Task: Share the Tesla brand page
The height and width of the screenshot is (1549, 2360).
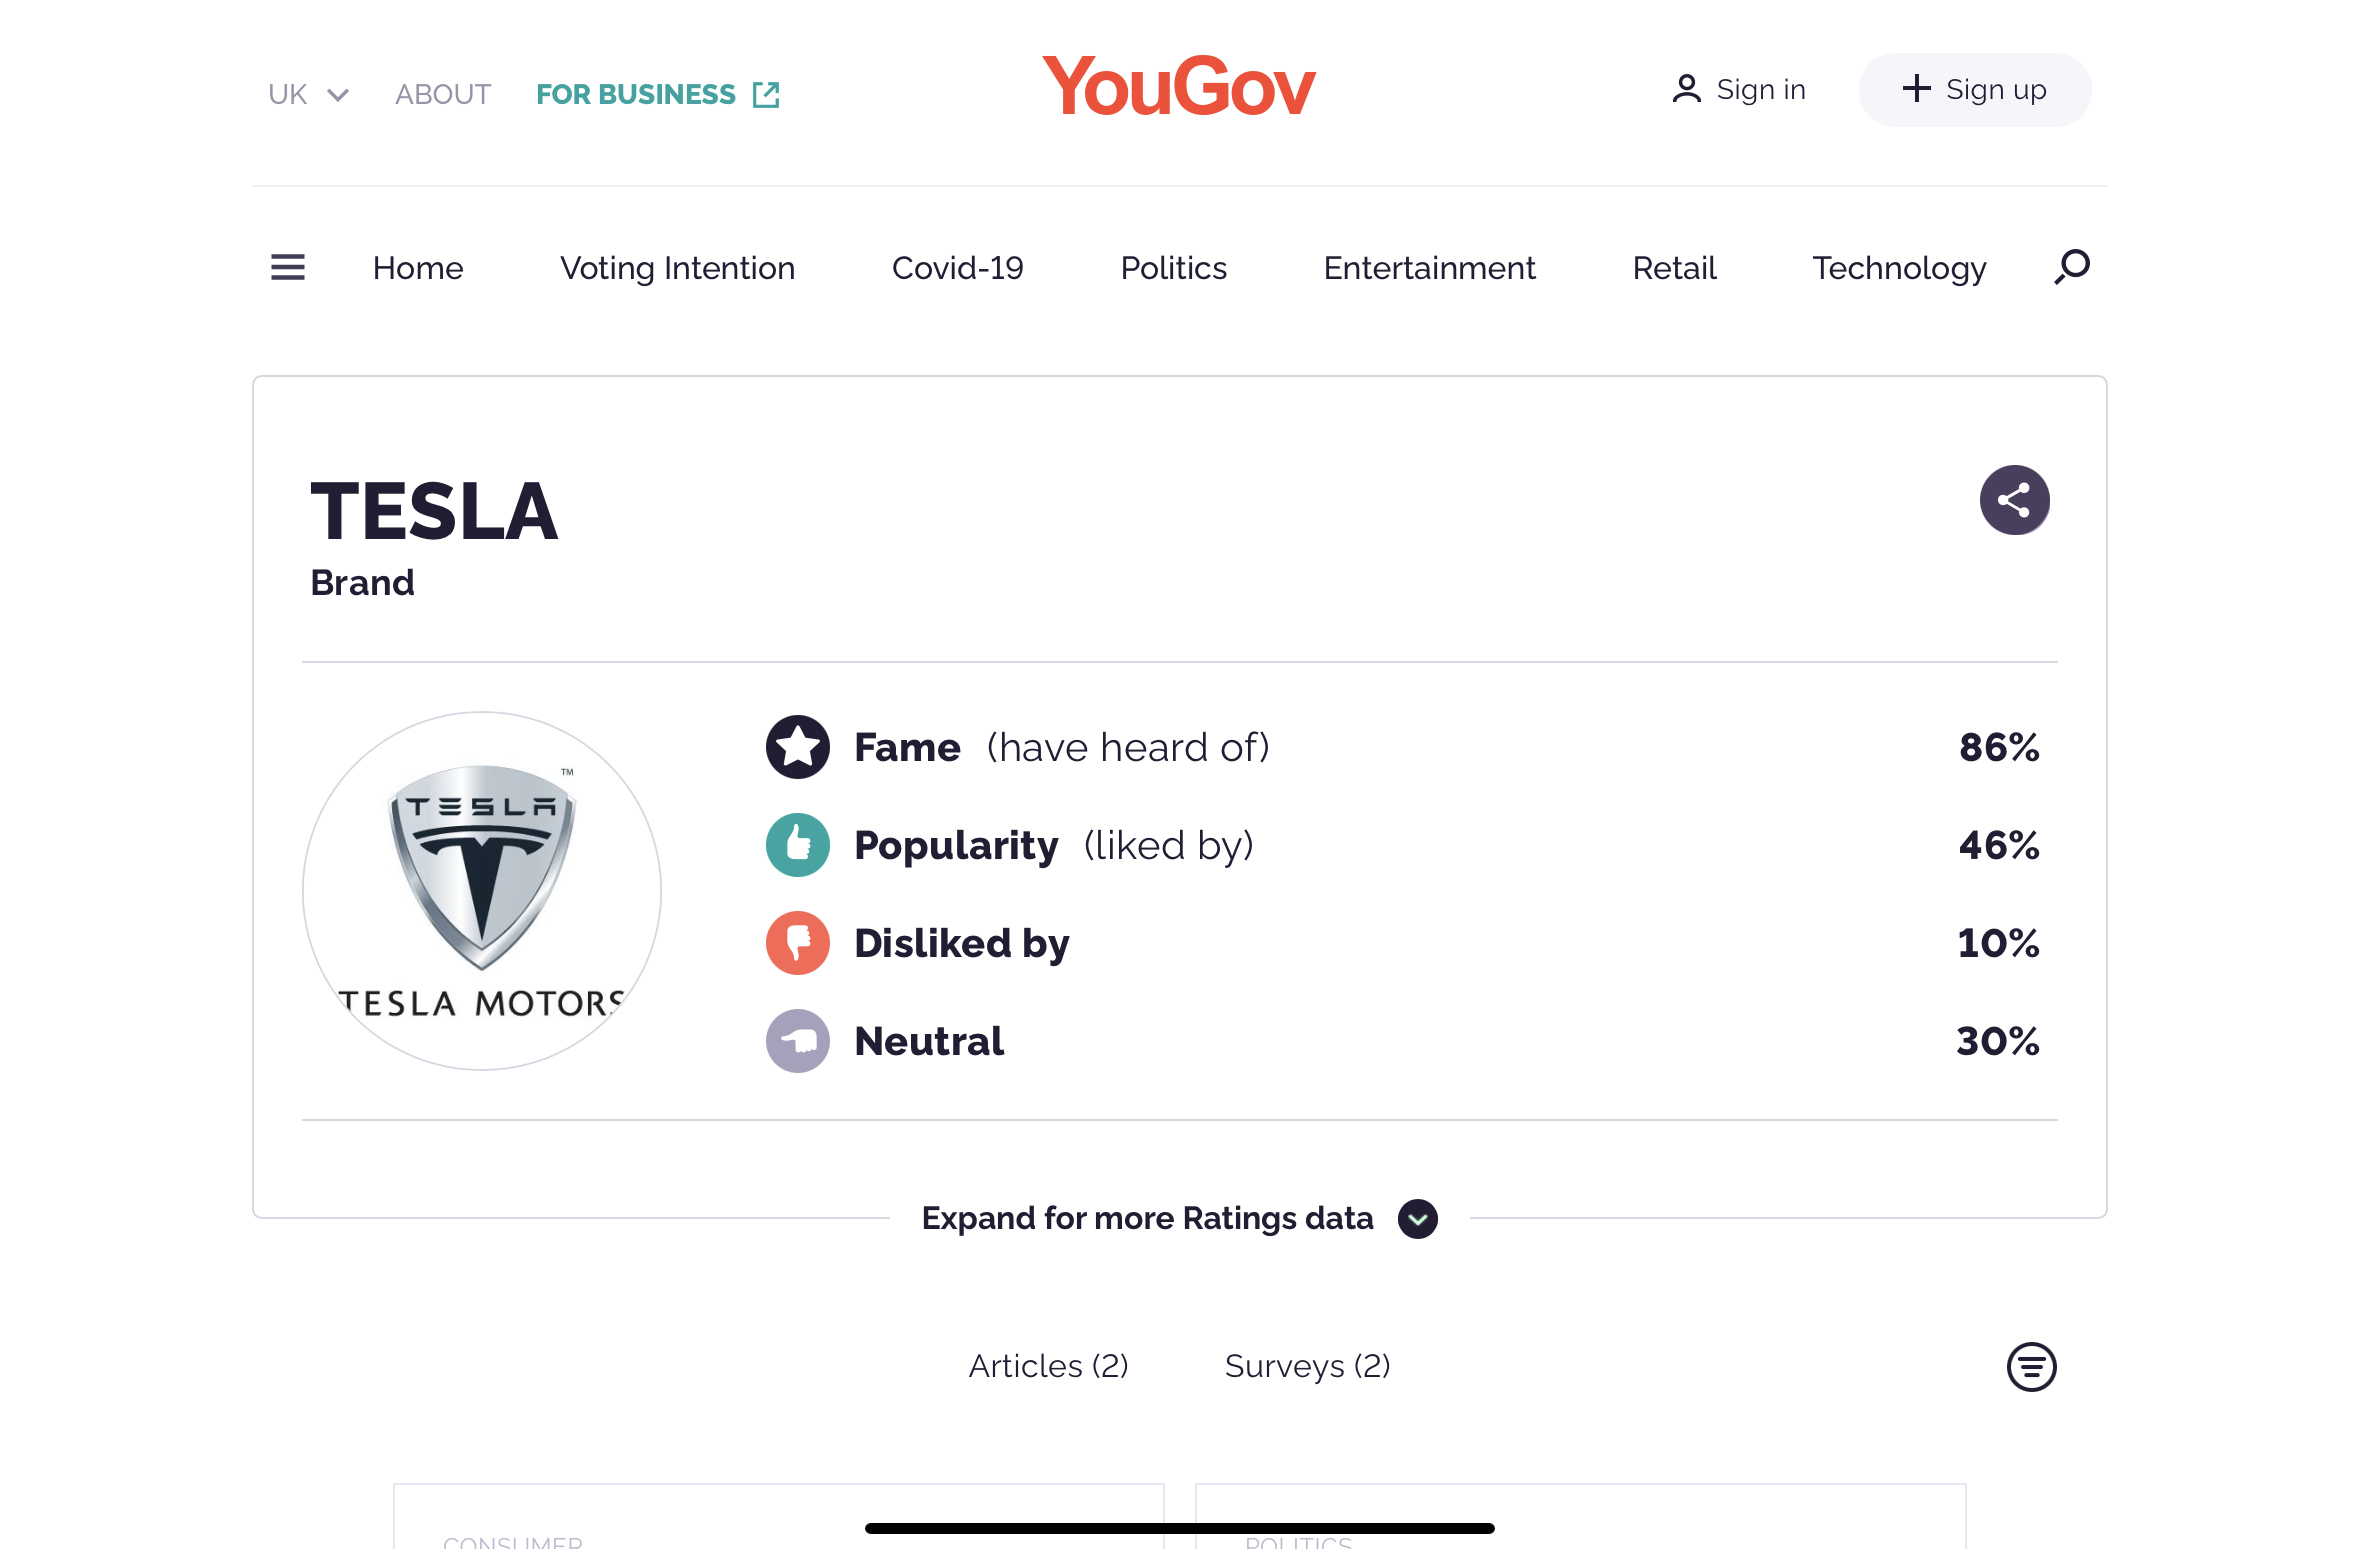Action: (2014, 500)
